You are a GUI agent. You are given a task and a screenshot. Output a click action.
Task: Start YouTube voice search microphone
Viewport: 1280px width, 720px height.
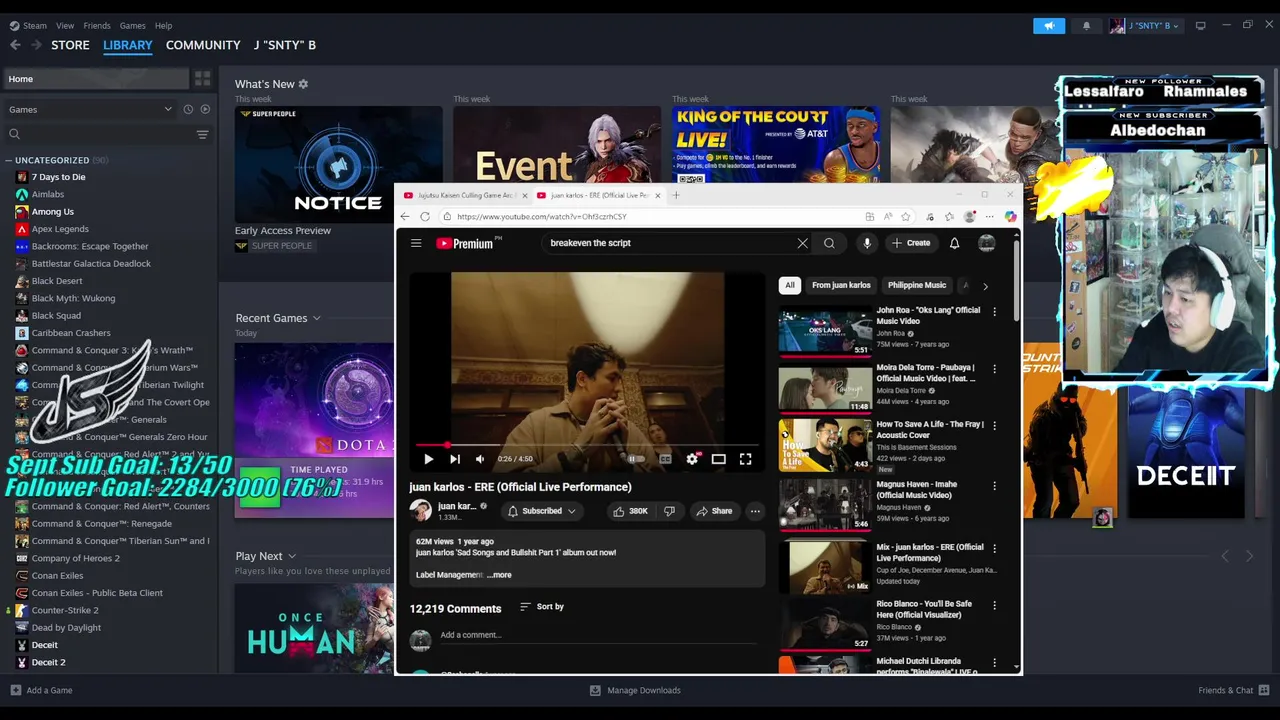[867, 243]
